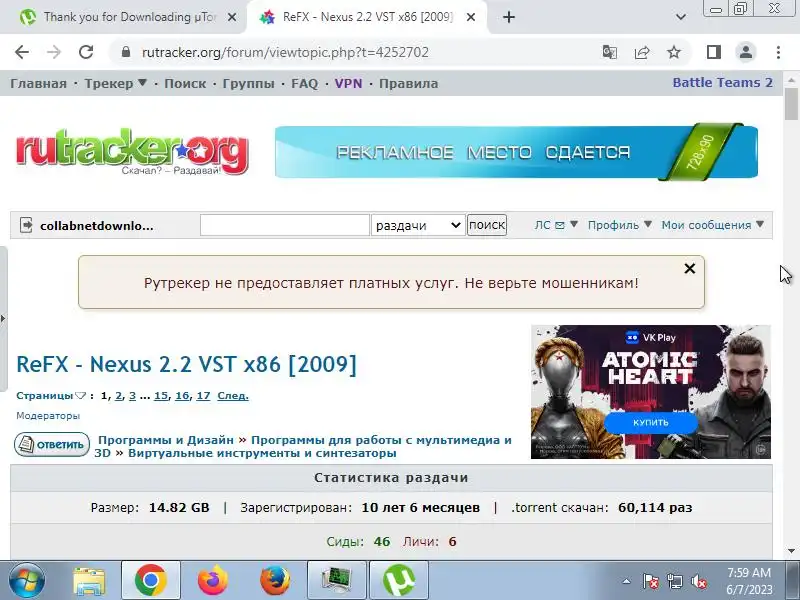800x600 pixels.
Task: Click the Chrome taskbar icon
Action: [x=151, y=580]
